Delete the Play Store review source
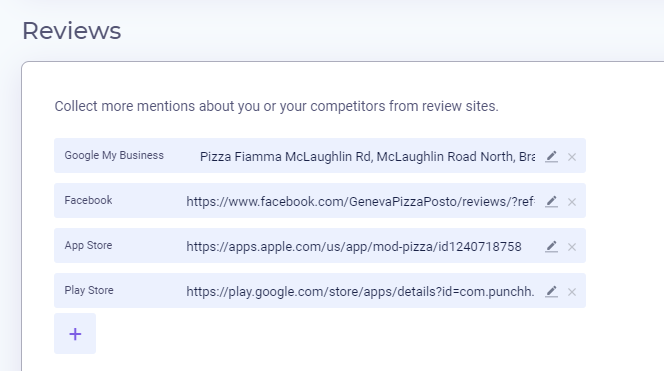The image size is (664, 371). (x=572, y=292)
